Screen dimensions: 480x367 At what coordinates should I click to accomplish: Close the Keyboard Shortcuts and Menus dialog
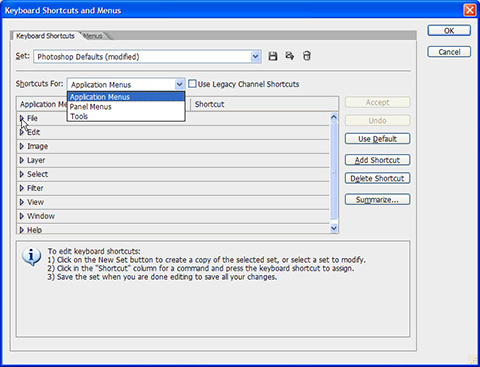click(470, 10)
